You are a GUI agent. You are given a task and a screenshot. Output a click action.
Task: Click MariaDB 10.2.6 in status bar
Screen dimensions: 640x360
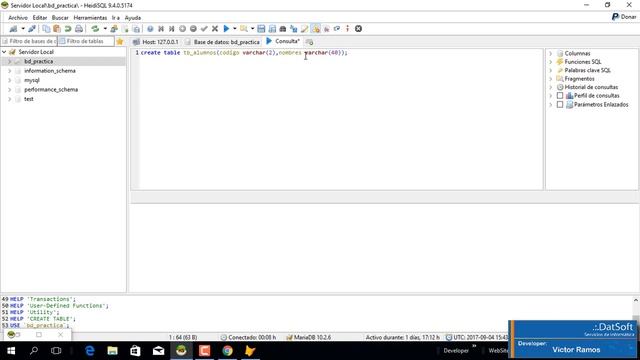point(309,338)
